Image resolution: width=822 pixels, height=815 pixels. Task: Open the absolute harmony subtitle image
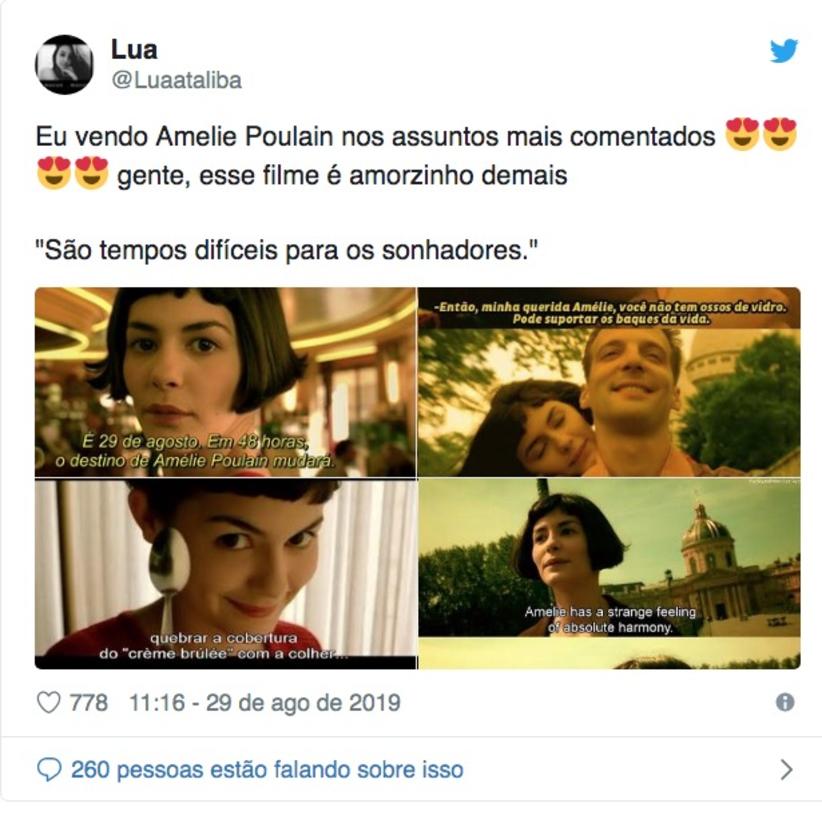point(609,558)
